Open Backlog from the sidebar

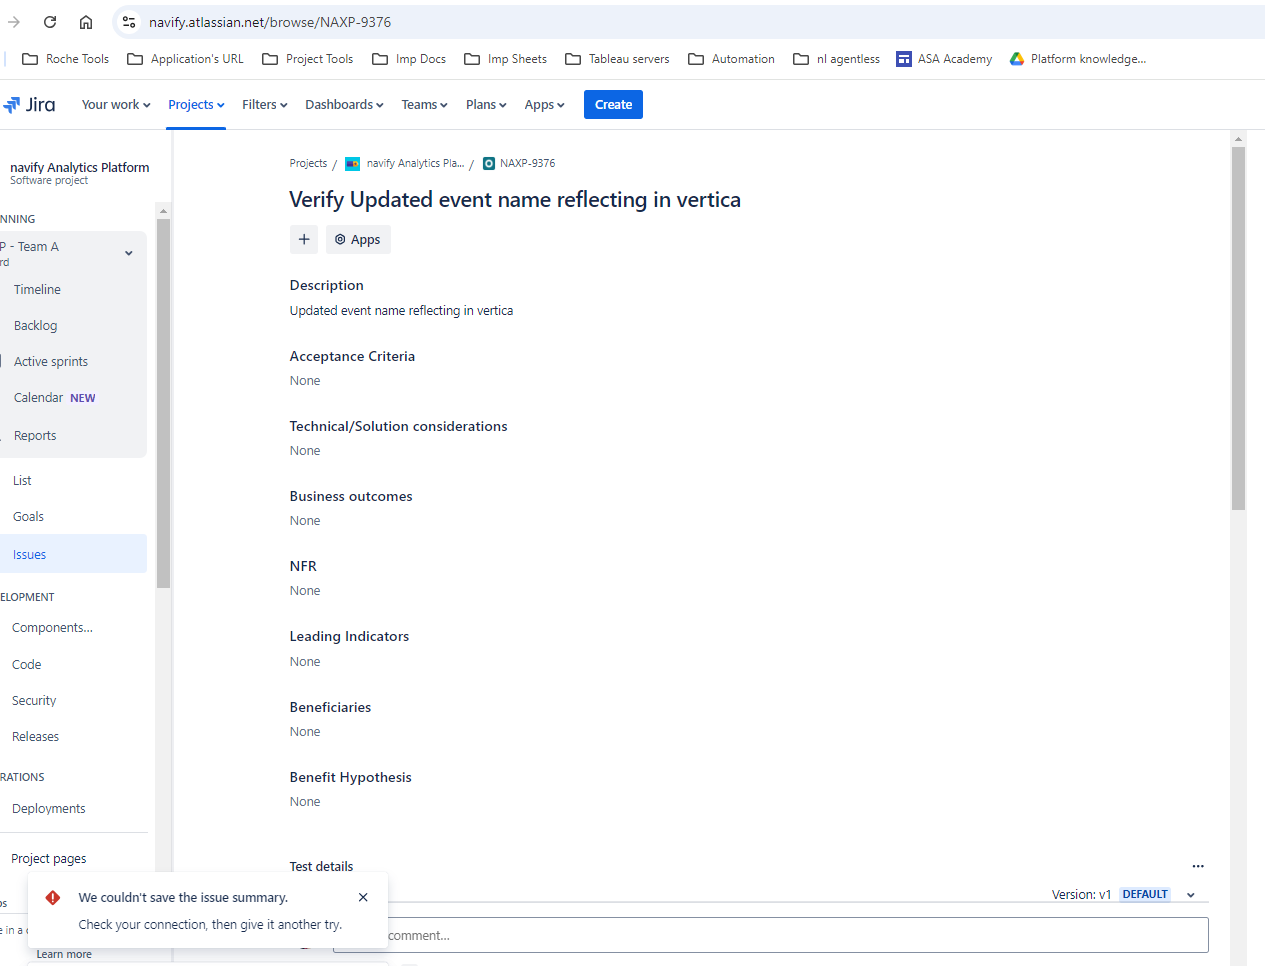(x=34, y=325)
